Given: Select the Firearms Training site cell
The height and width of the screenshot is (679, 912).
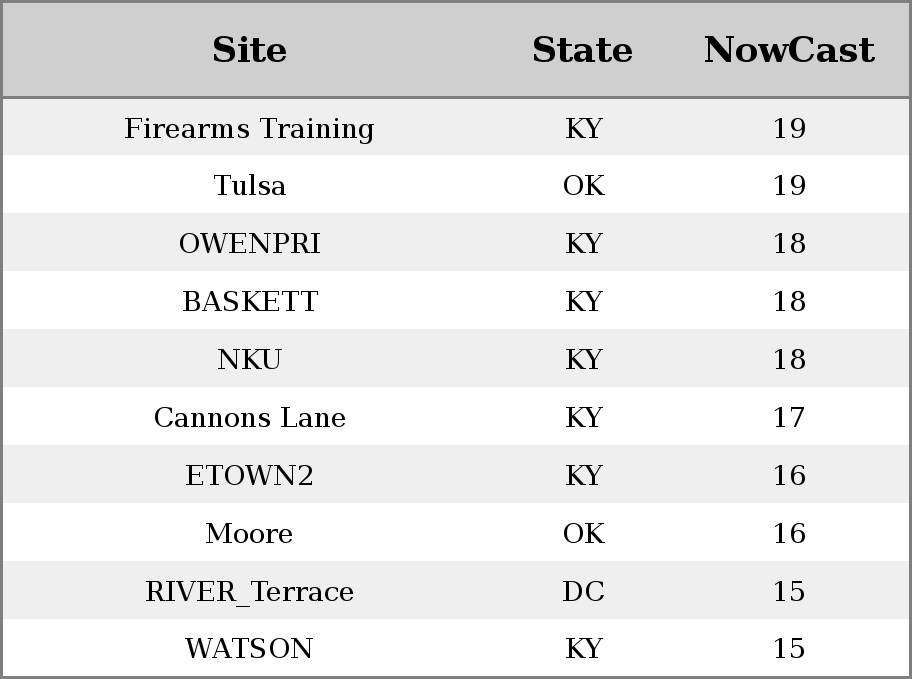Looking at the screenshot, I should tap(249, 128).
